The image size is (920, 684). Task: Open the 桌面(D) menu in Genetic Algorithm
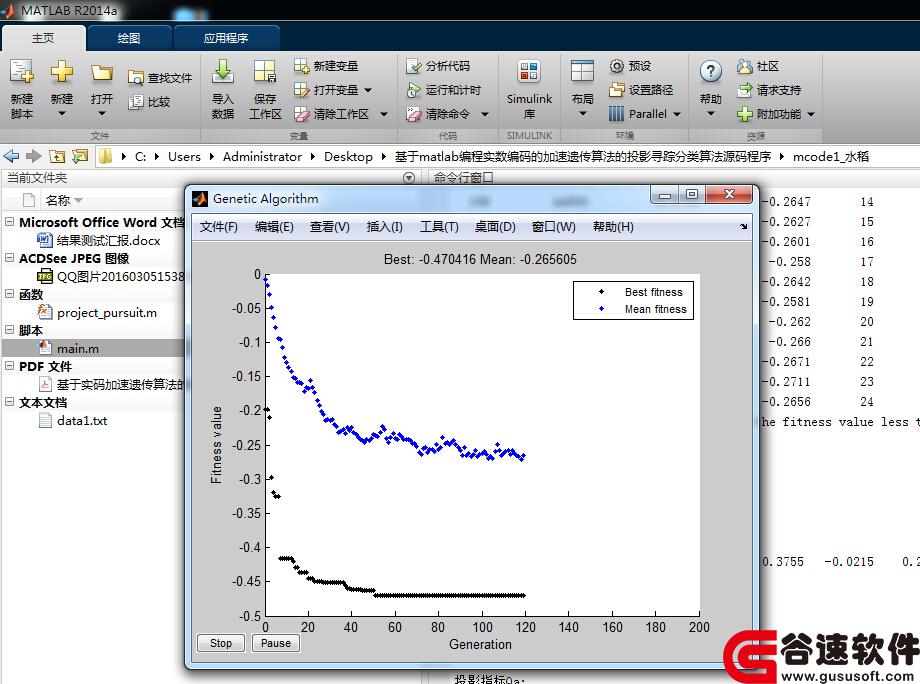495,227
